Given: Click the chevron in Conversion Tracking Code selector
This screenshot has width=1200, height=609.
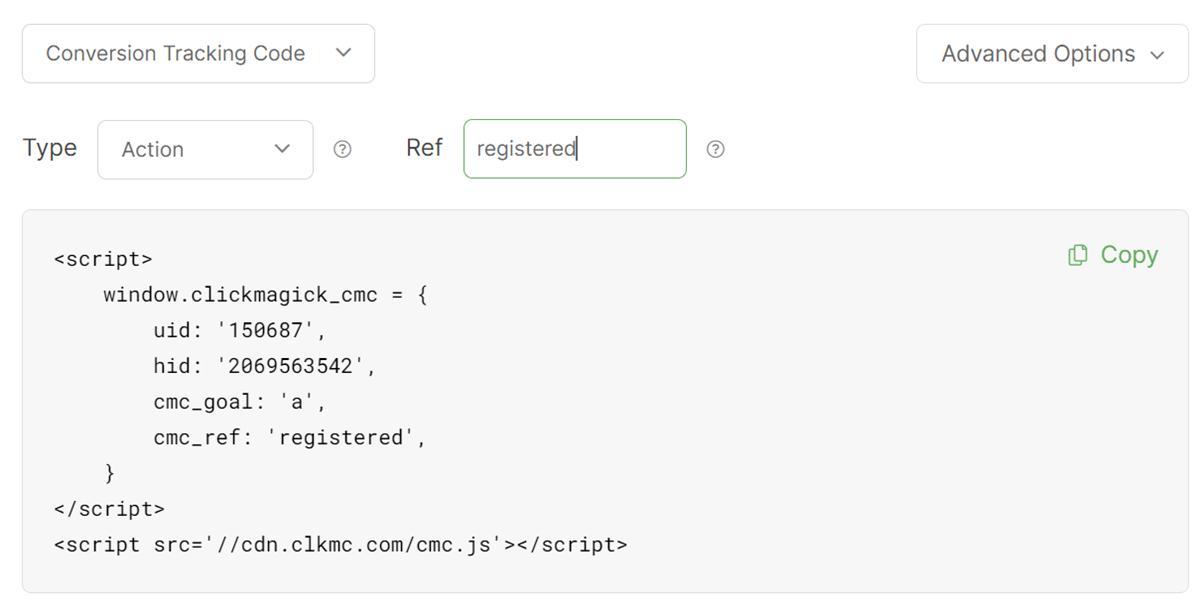Looking at the screenshot, I should point(344,53).
